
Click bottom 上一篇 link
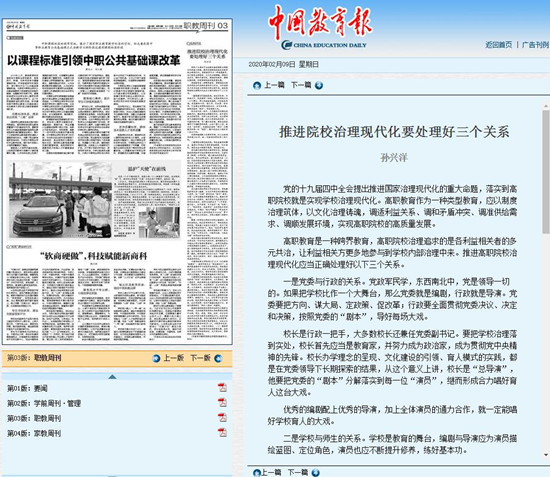pos(271,472)
